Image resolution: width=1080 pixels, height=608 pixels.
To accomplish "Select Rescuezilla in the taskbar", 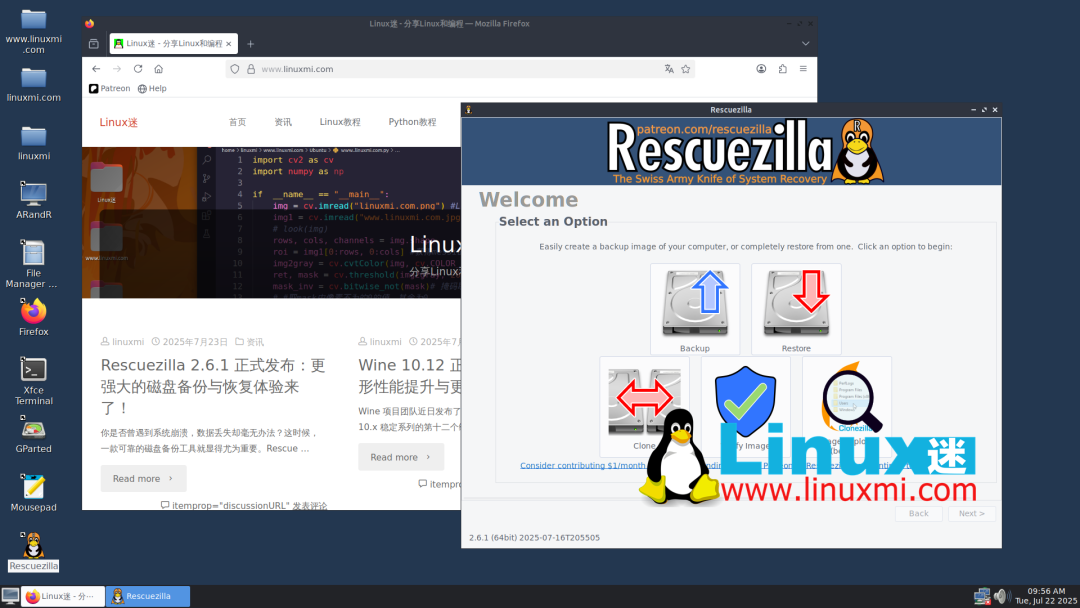I will (x=148, y=597).
